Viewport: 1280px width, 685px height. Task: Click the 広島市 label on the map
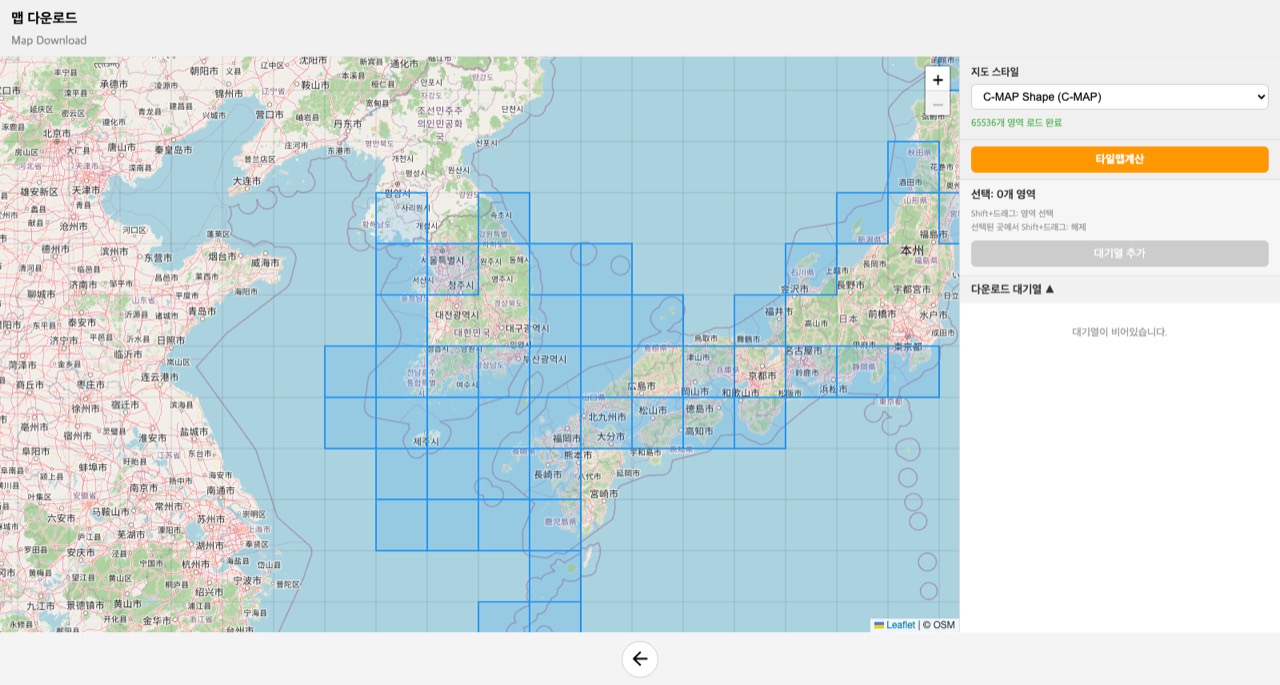[641, 386]
